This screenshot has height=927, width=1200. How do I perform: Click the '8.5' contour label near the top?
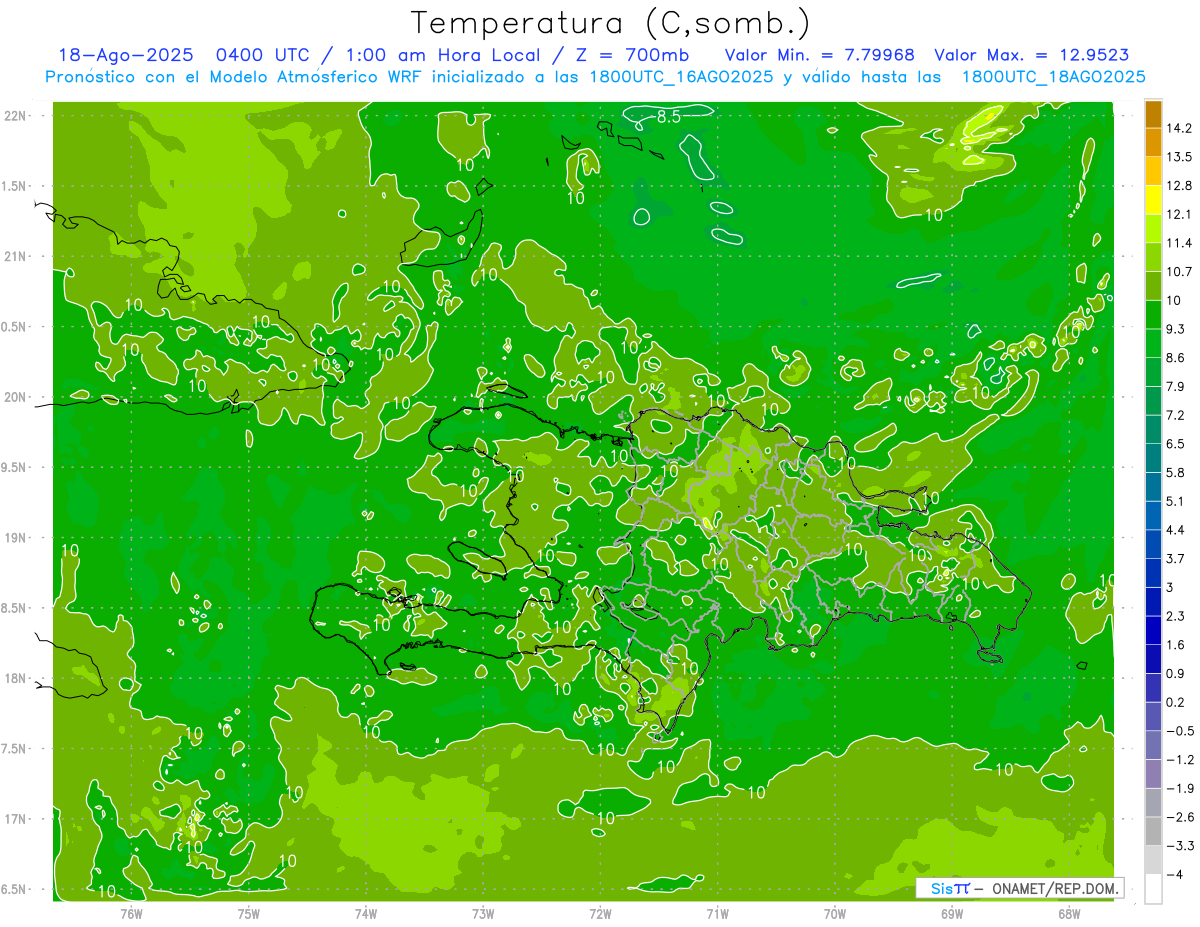(667, 117)
